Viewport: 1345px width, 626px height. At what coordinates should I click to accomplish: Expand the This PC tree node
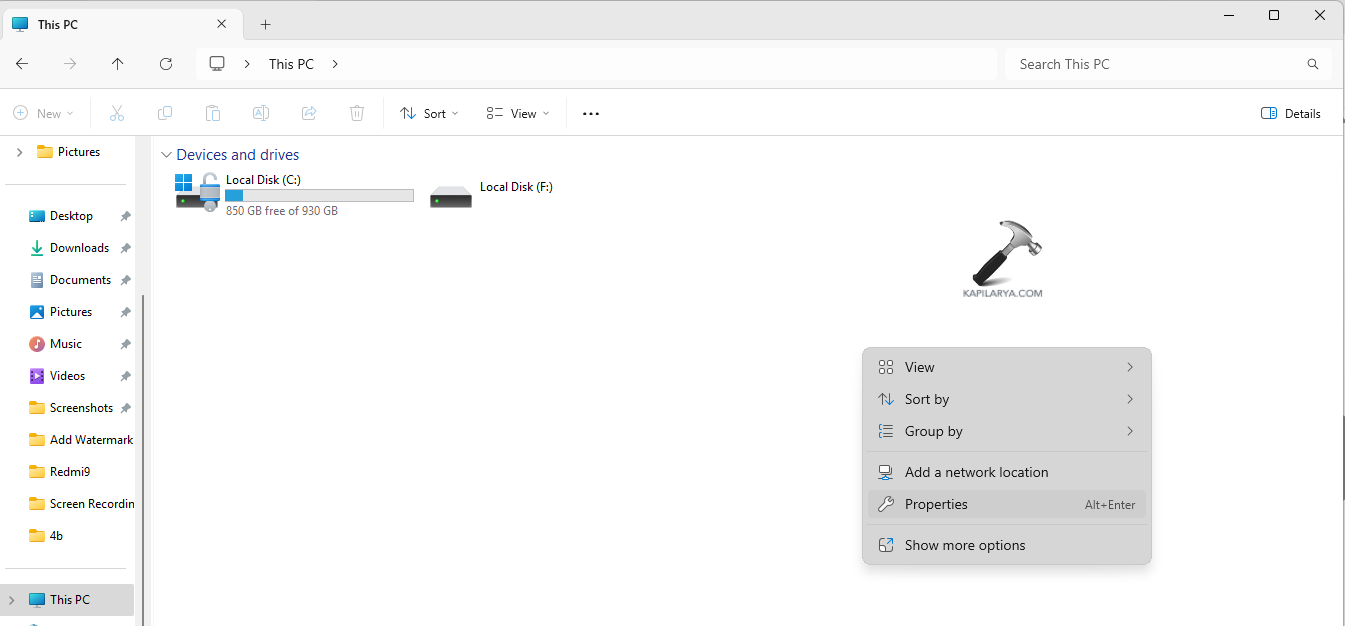point(12,600)
